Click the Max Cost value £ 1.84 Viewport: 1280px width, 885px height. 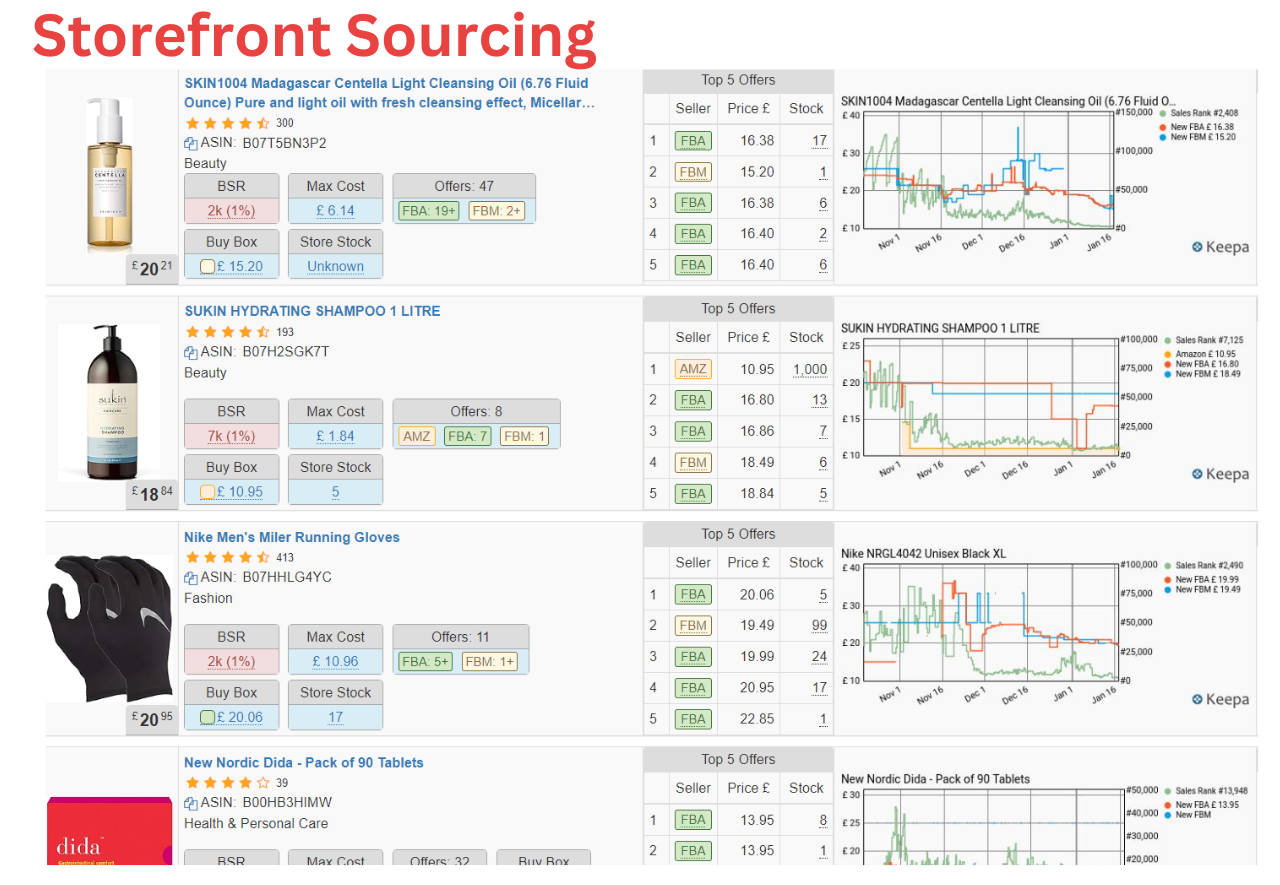(336, 436)
